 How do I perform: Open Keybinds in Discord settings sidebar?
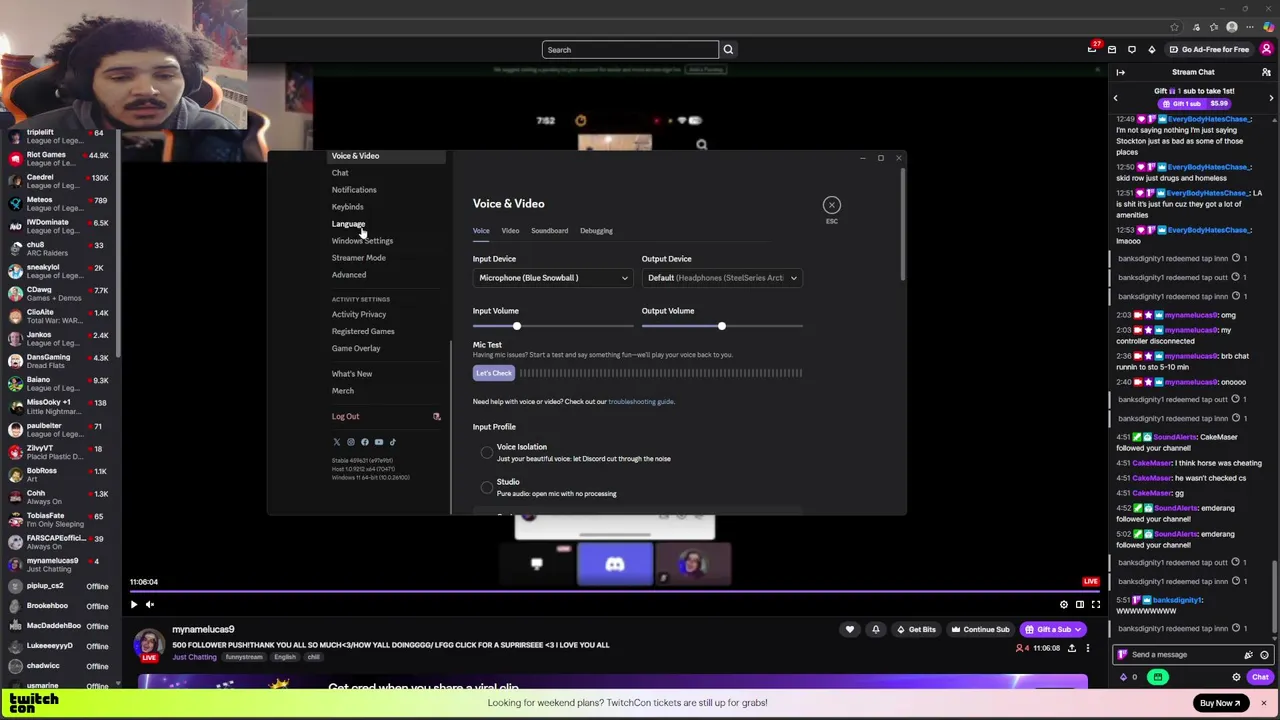pyautogui.click(x=347, y=207)
